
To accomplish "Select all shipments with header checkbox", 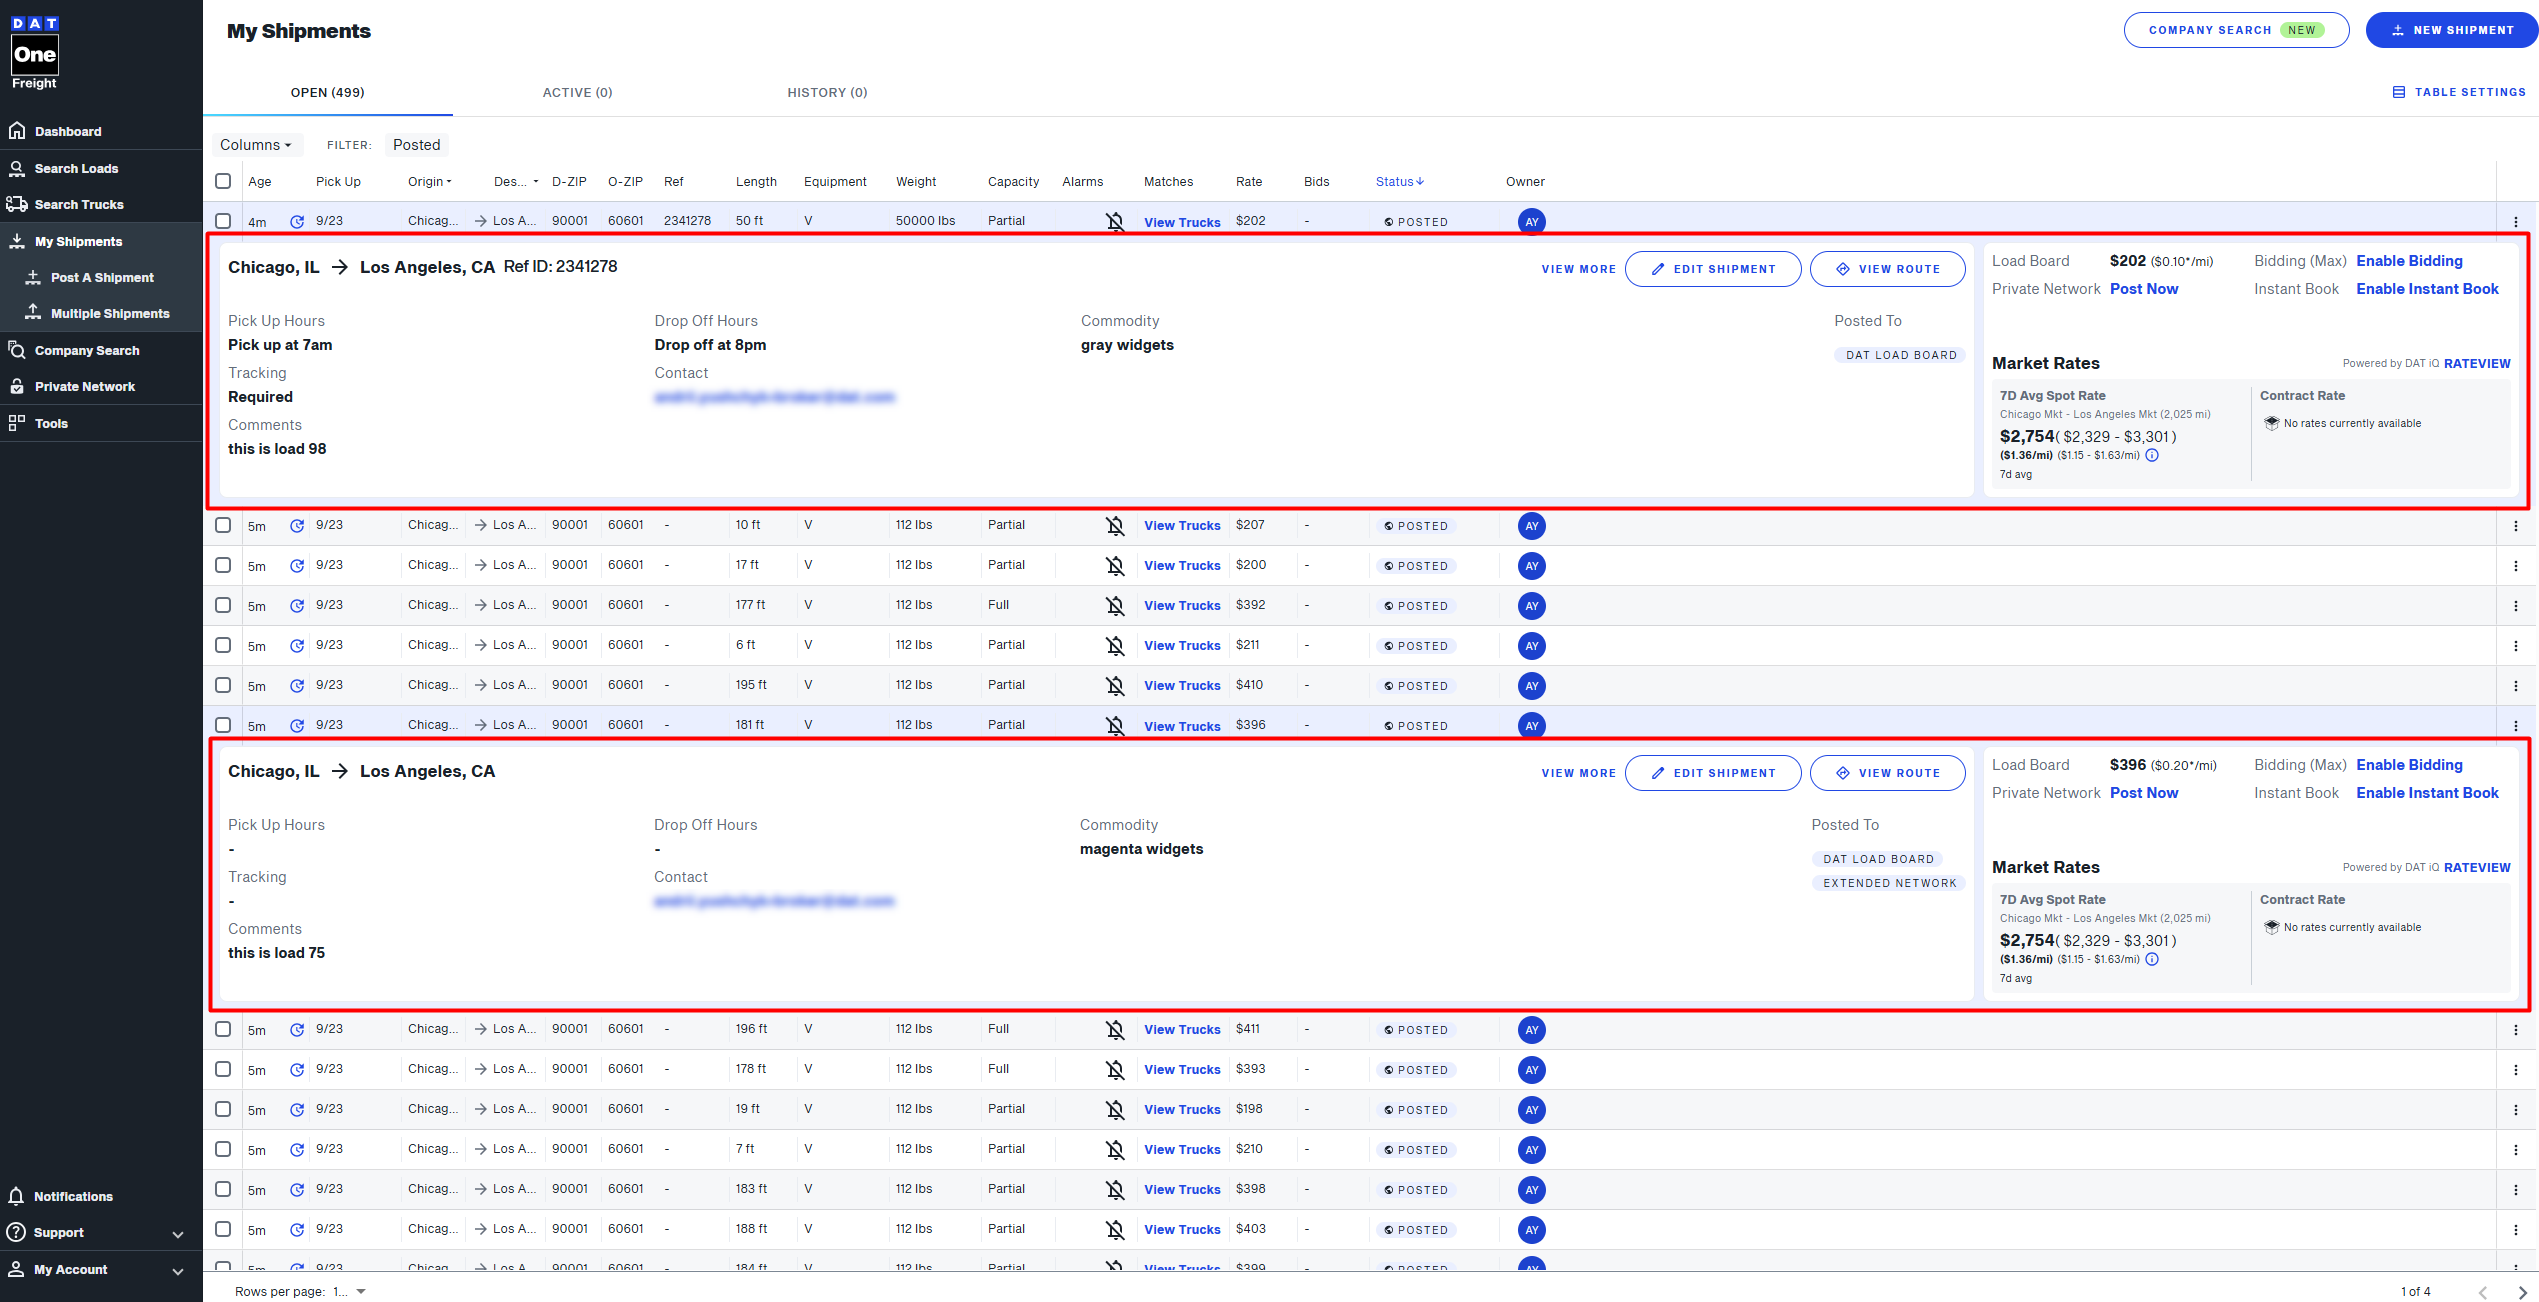I will click(223, 181).
